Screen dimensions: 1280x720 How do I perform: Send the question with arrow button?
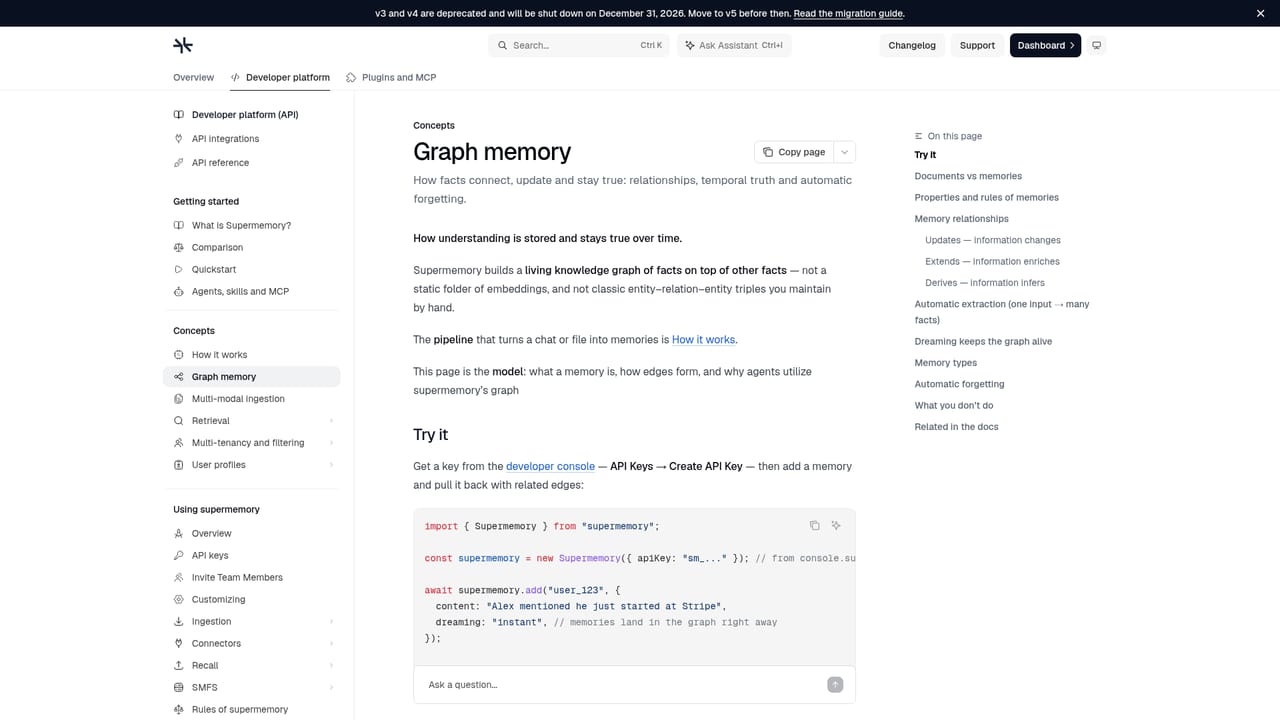(835, 685)
